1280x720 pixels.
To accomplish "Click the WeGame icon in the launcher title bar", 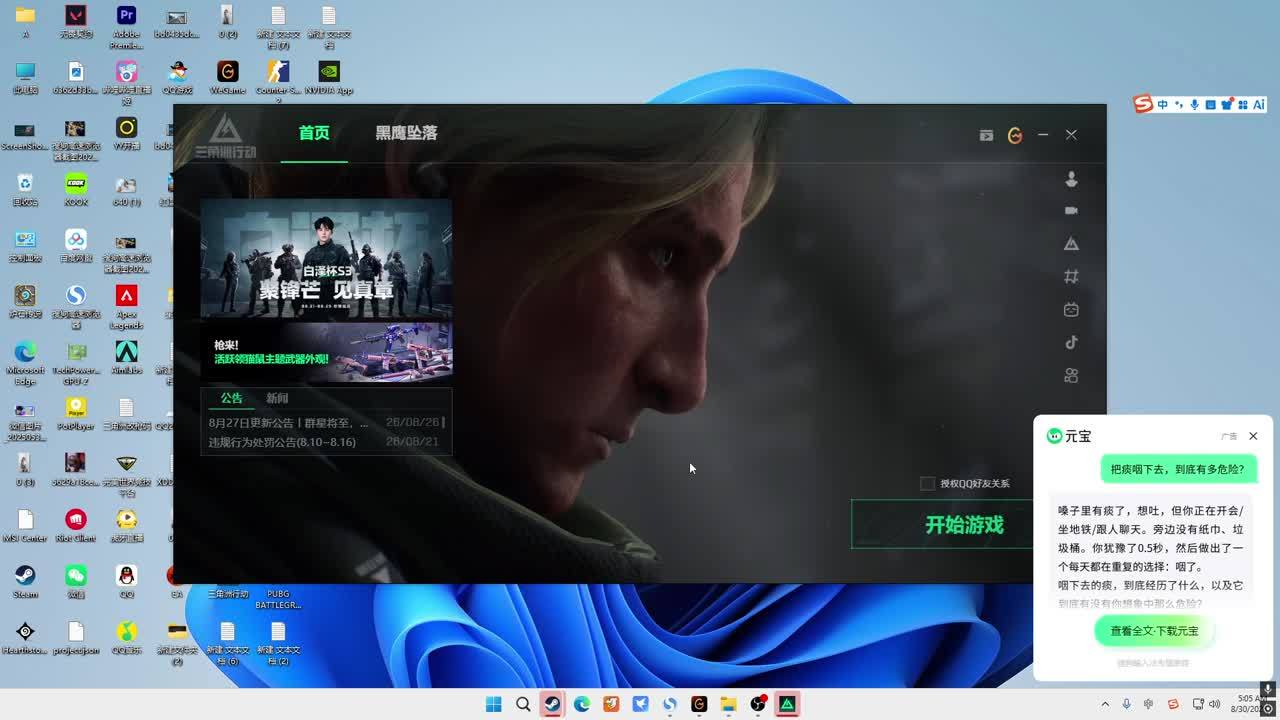I will click(x=1015, y=135).
